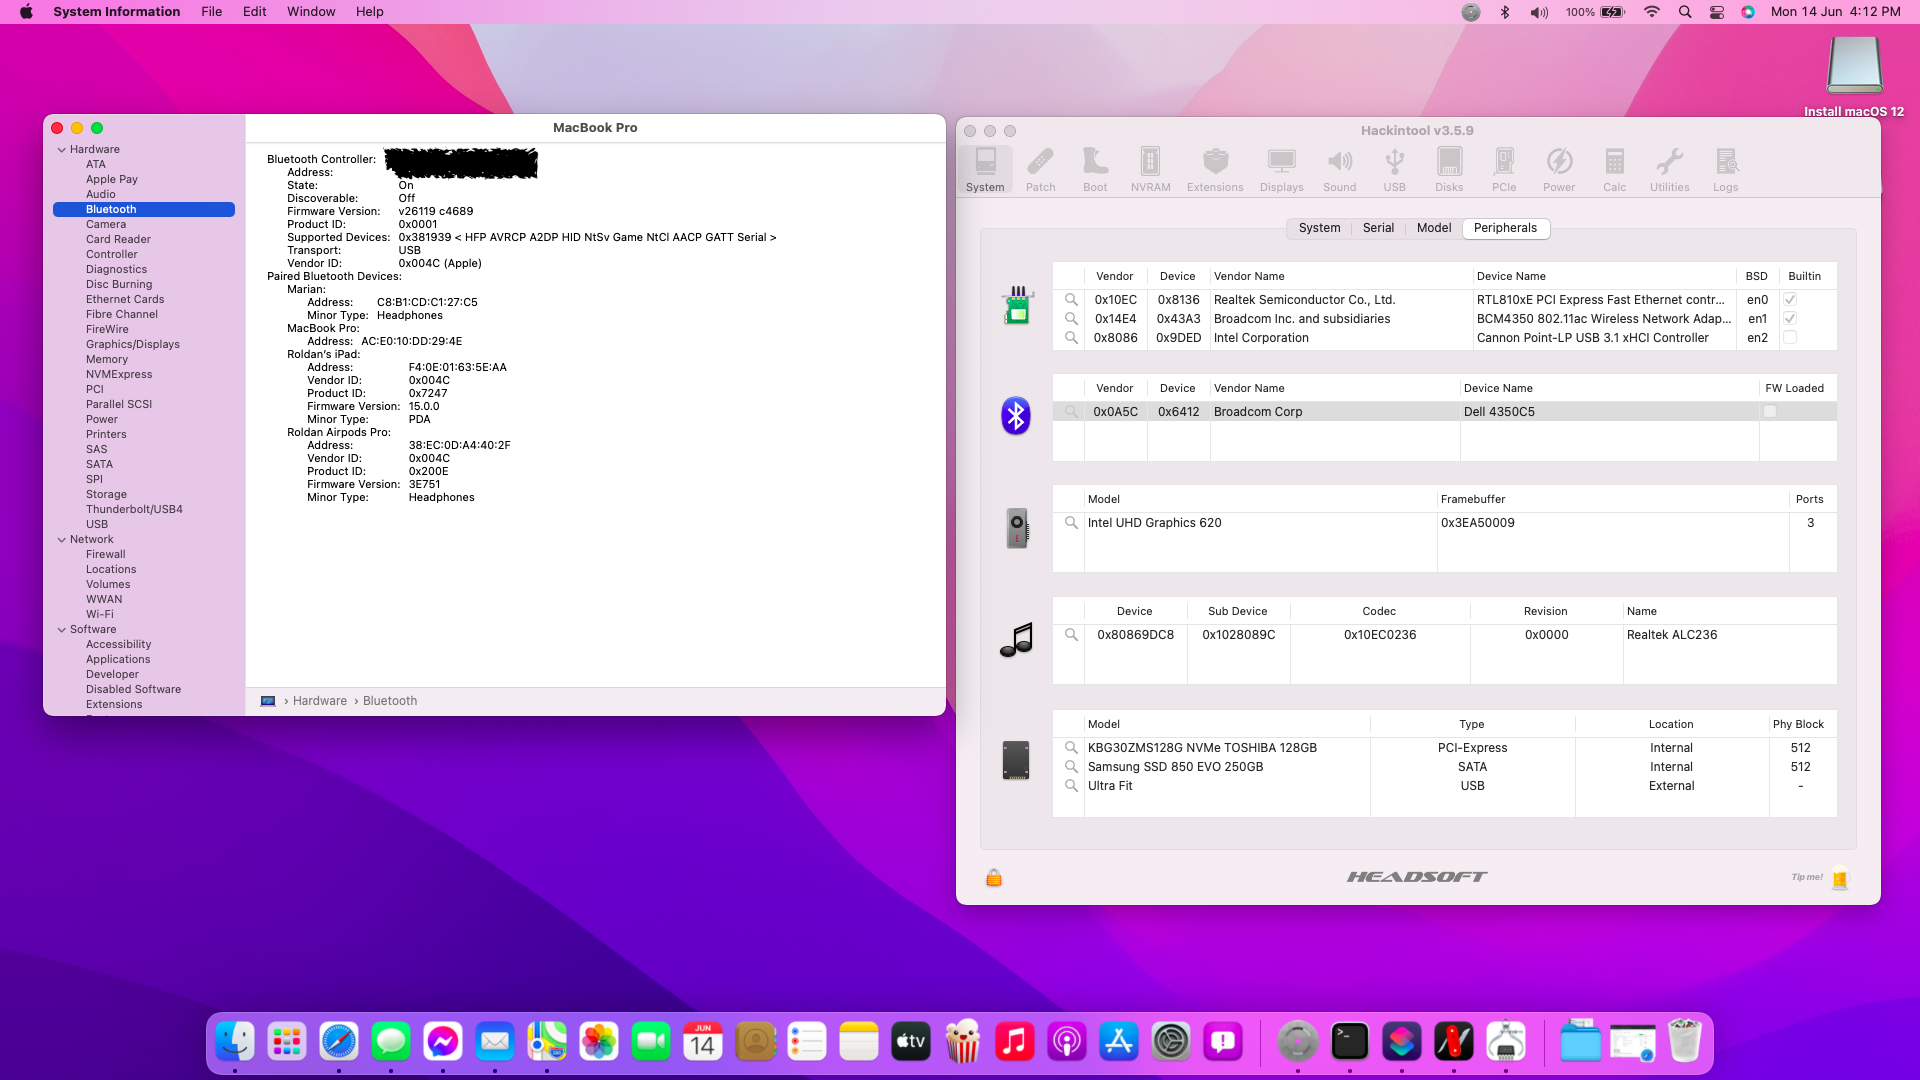Open Spotlight search in menu bar
This screenshot has width=1920, height=1080.
[x=1685, y=12]
